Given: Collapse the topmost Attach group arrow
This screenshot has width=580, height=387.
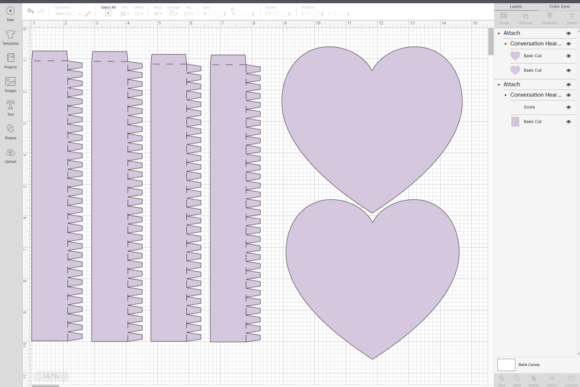Looking at the screenshot, I should (499, 33).
